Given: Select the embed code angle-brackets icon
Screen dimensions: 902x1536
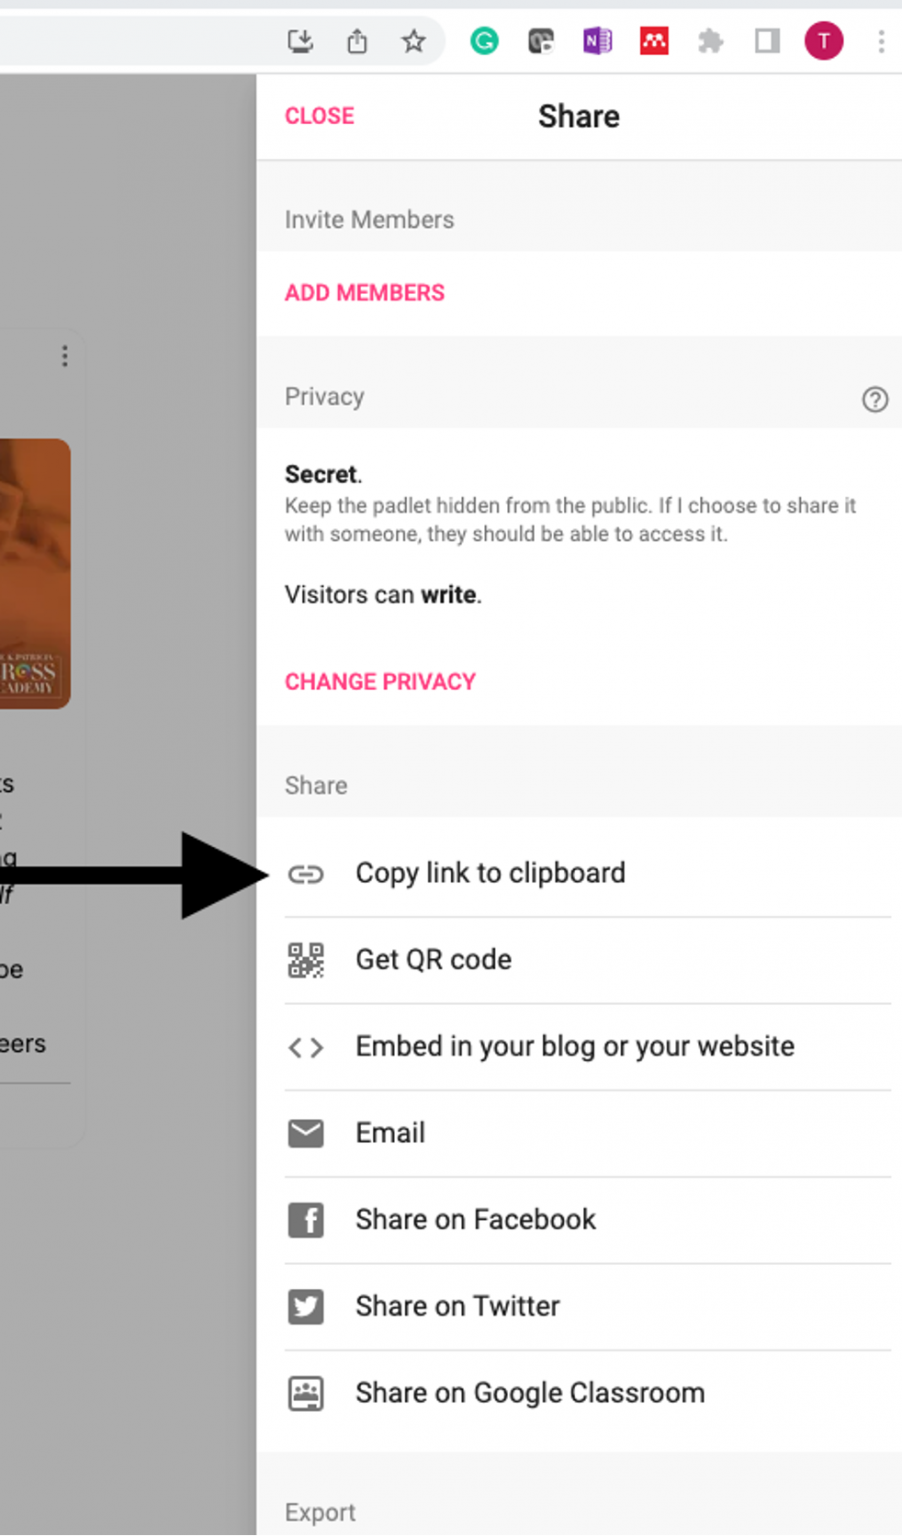Looking at the screenshot, I should click(x=306, y=1047).
